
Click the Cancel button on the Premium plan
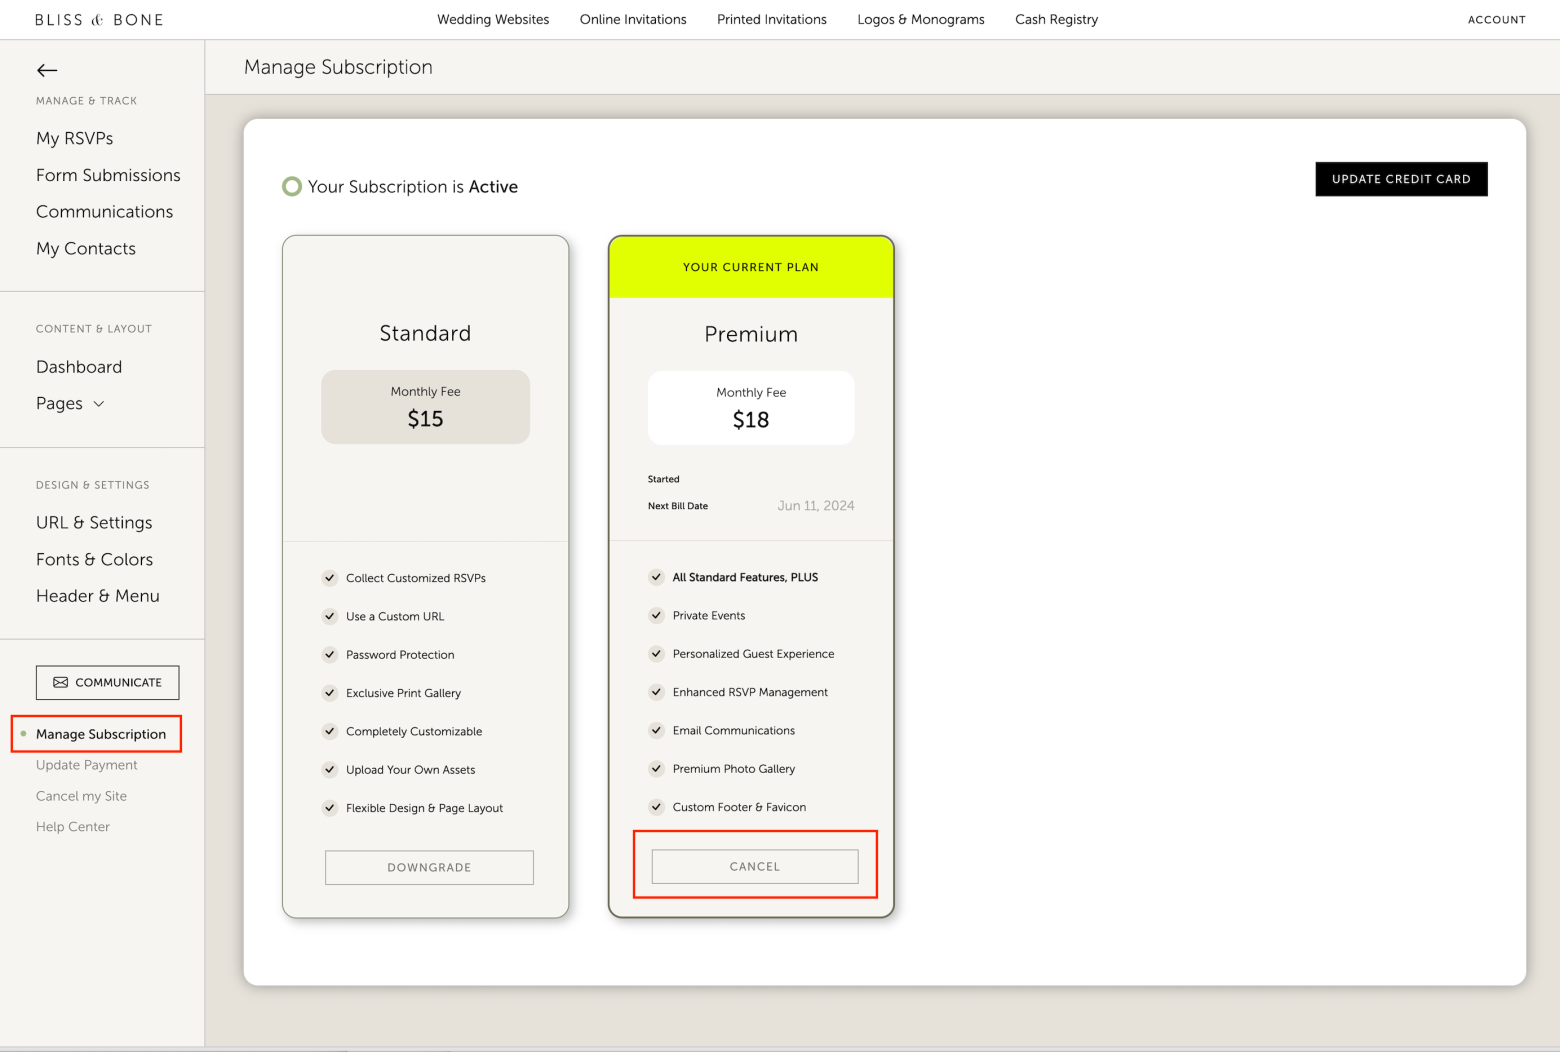(x=754, y=866)
